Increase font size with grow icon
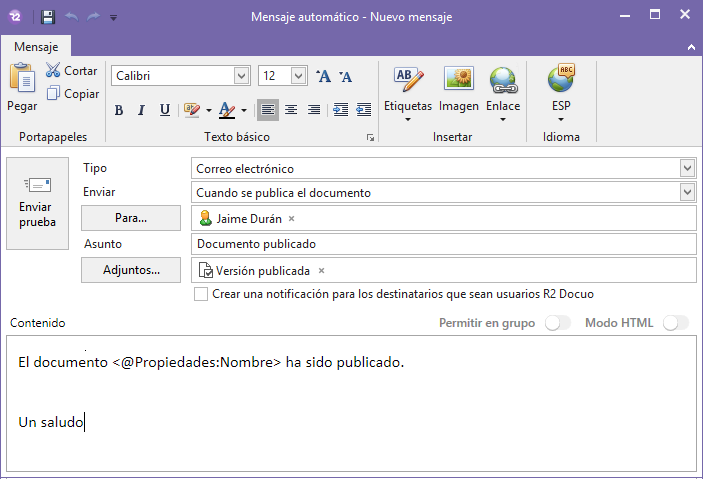Screen dimensions: 703x479 (x=323, y=76)
